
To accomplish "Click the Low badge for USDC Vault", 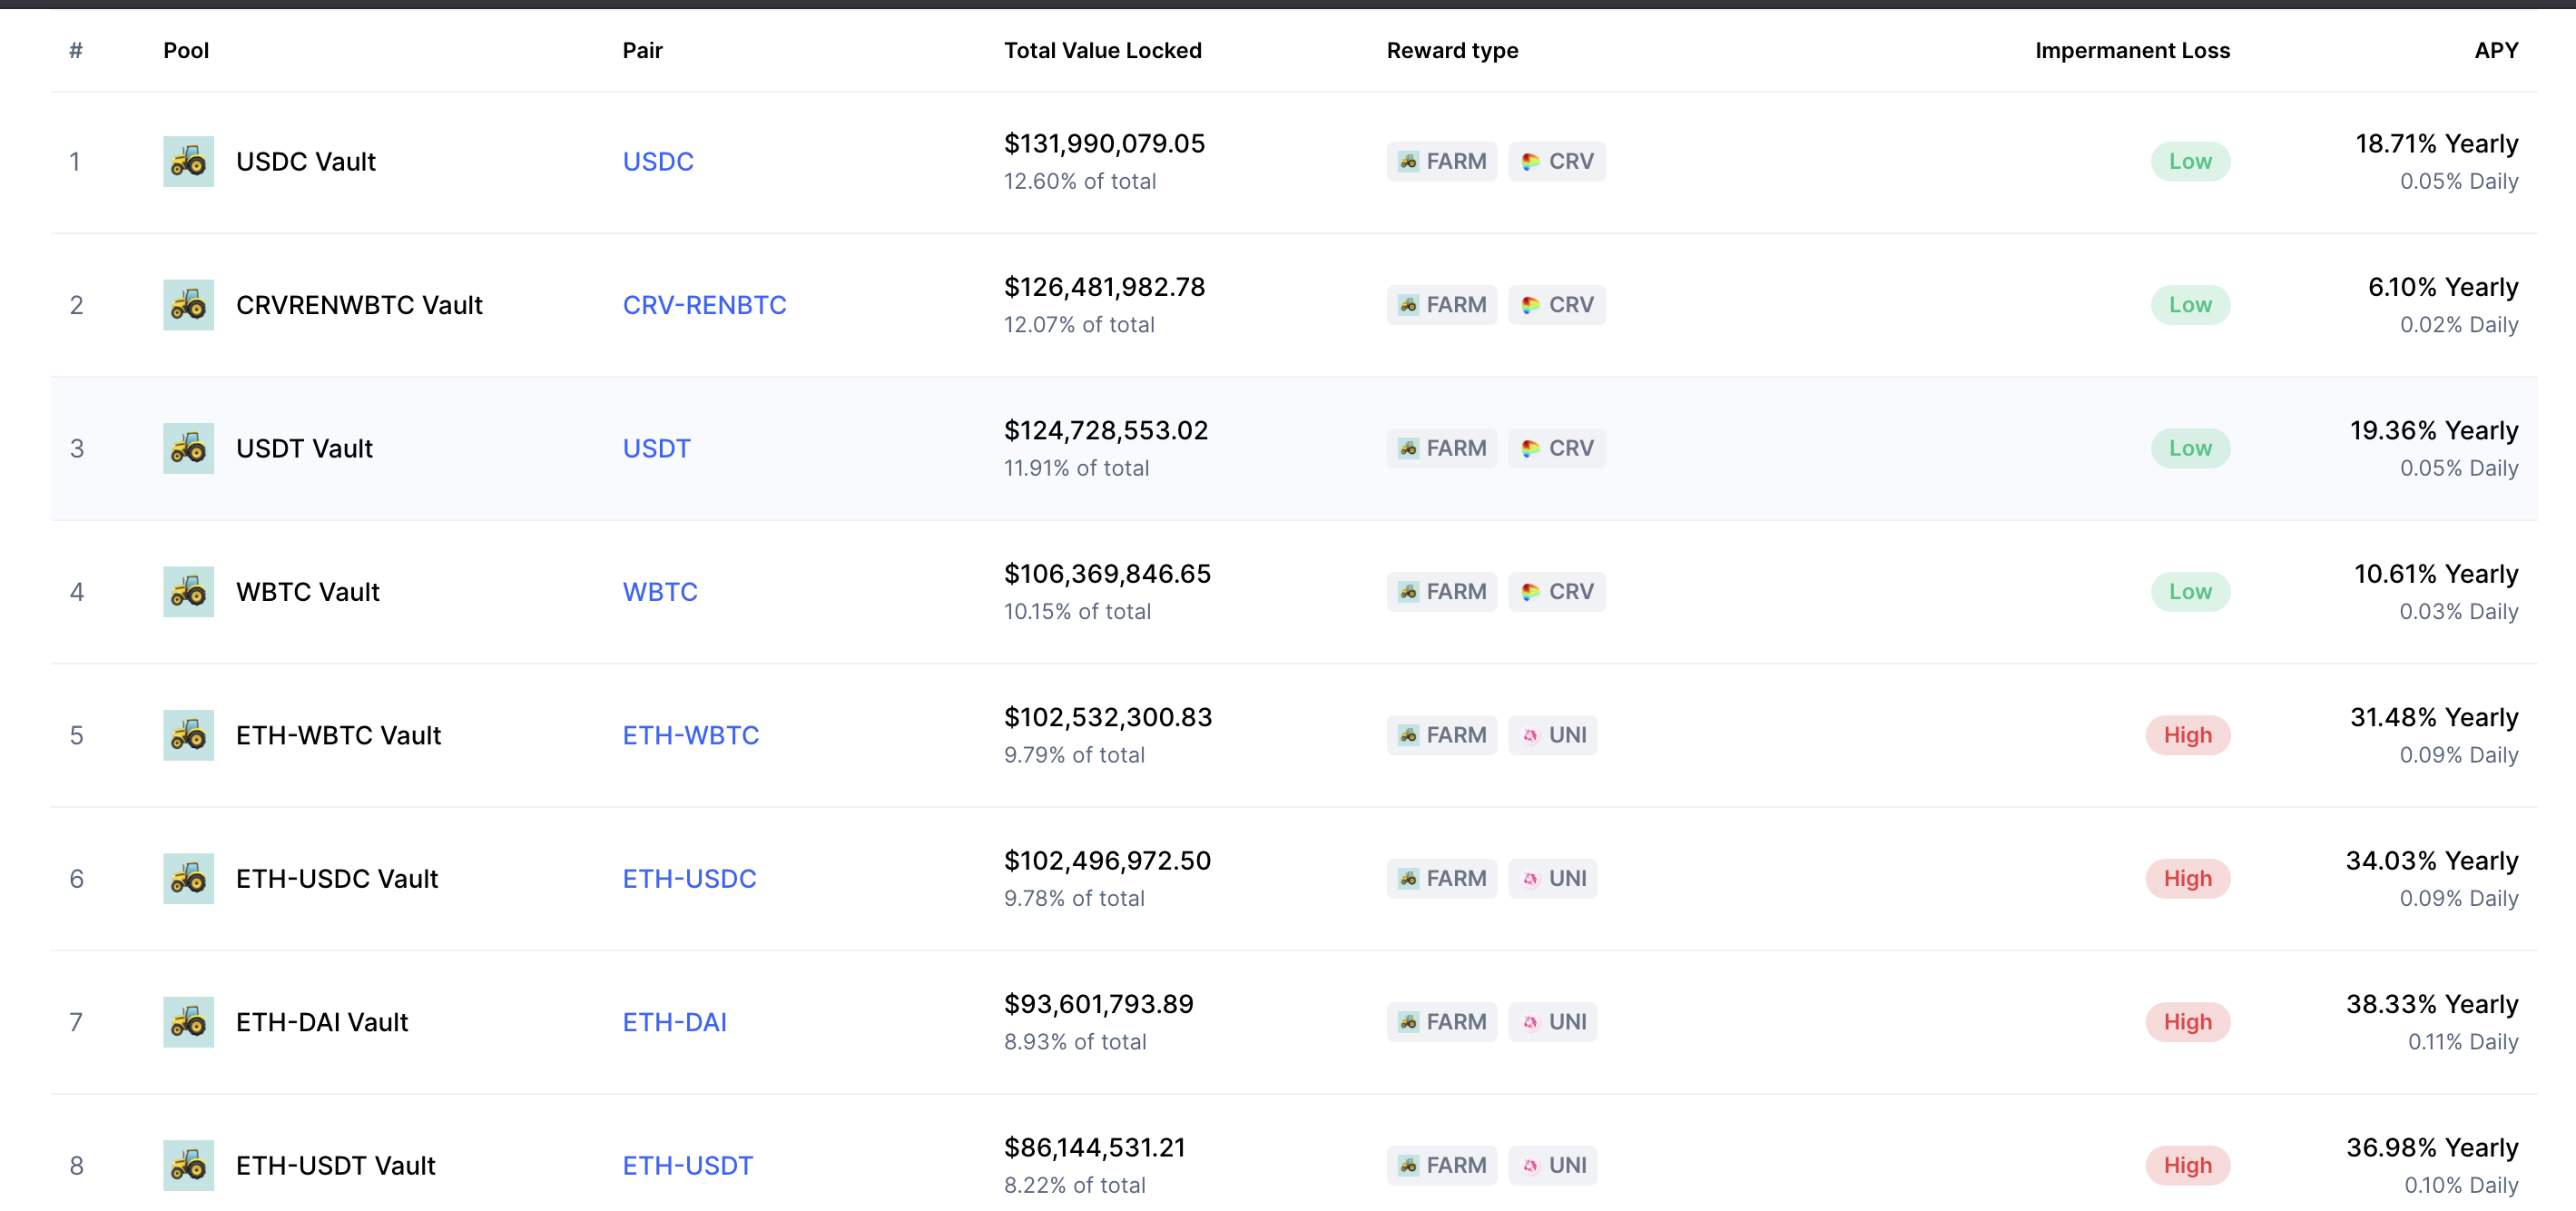I will click(x=2190, y=161).
